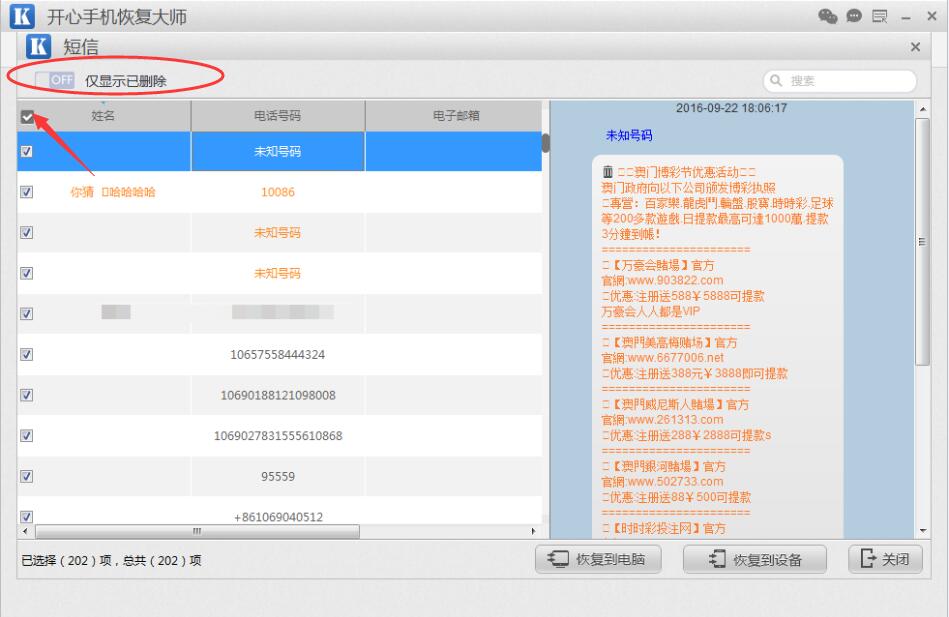Uncheck checkbox for the blurred contact row
Screen dimensions: 949x617
click(27, 314)
